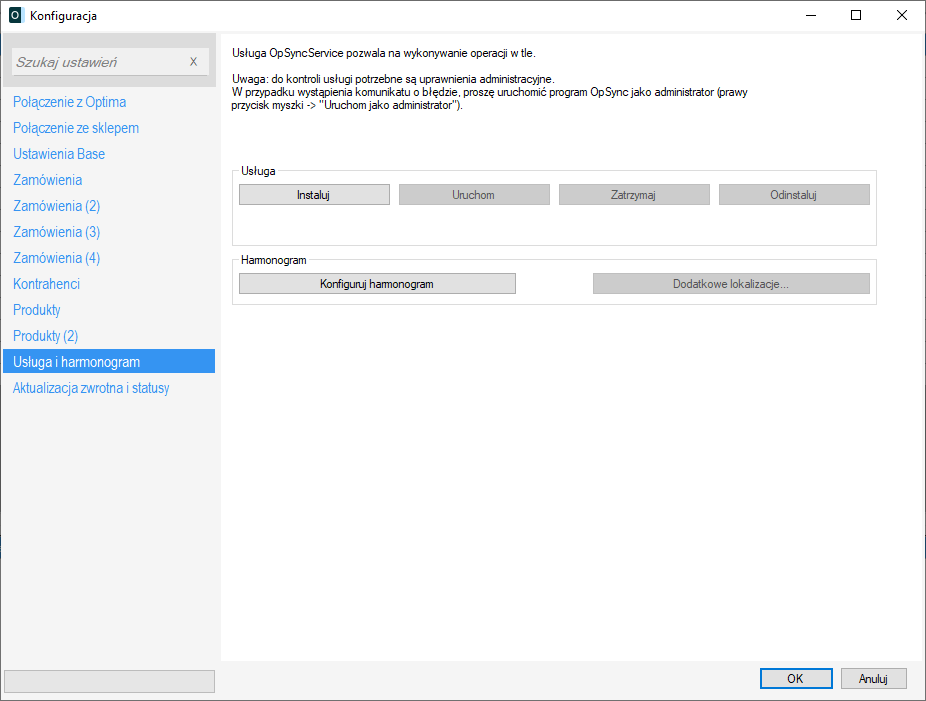Switch to Zamówienia (2) settings
The image size is (926, 701).
coord(57,206)
